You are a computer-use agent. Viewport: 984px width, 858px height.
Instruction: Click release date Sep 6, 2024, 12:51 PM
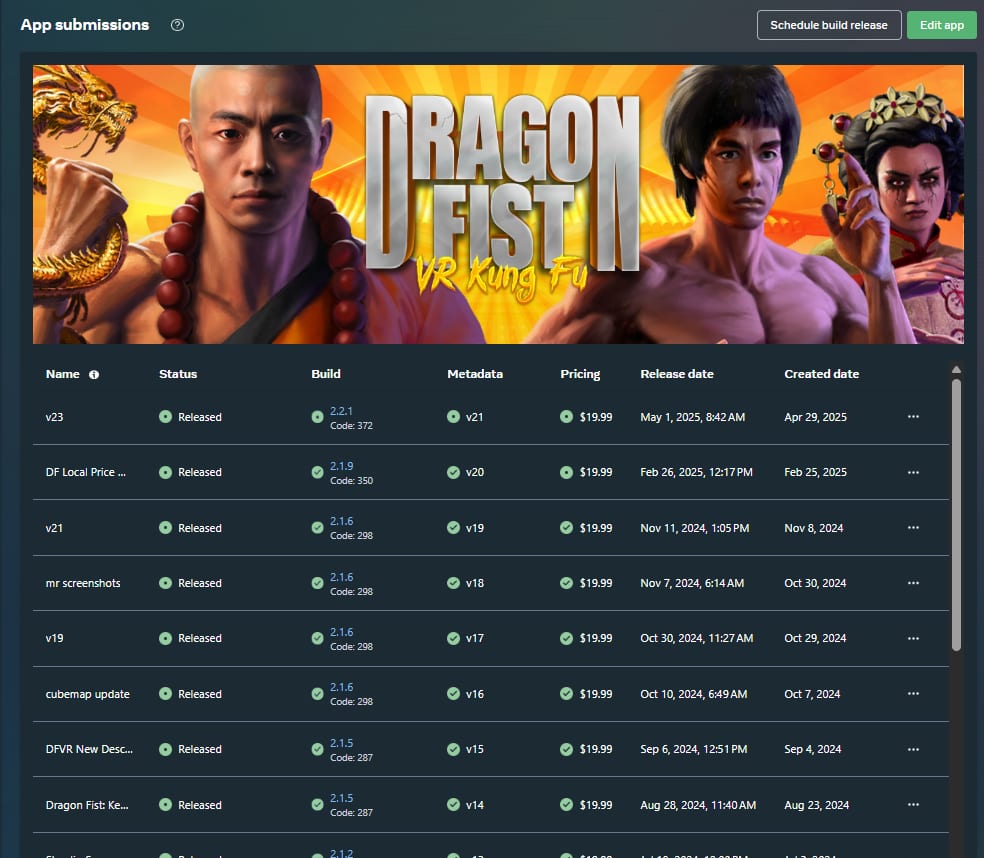click(x=694, y=749)
